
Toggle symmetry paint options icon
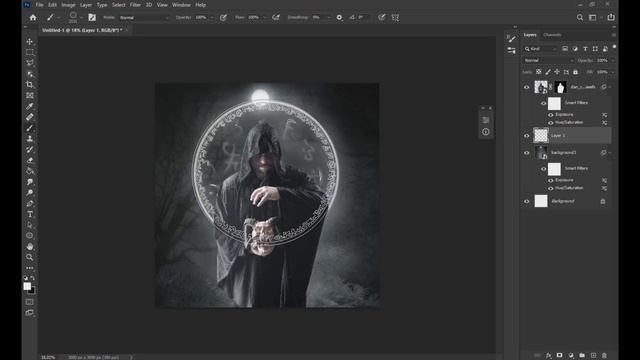pyautogui.click(x=395, y=18)
